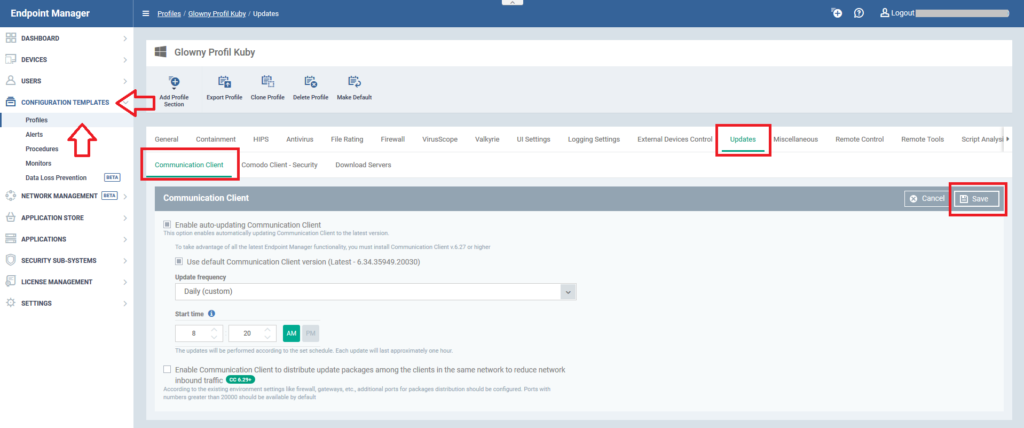Click the Logout user icon

click(x=885, y=13)
